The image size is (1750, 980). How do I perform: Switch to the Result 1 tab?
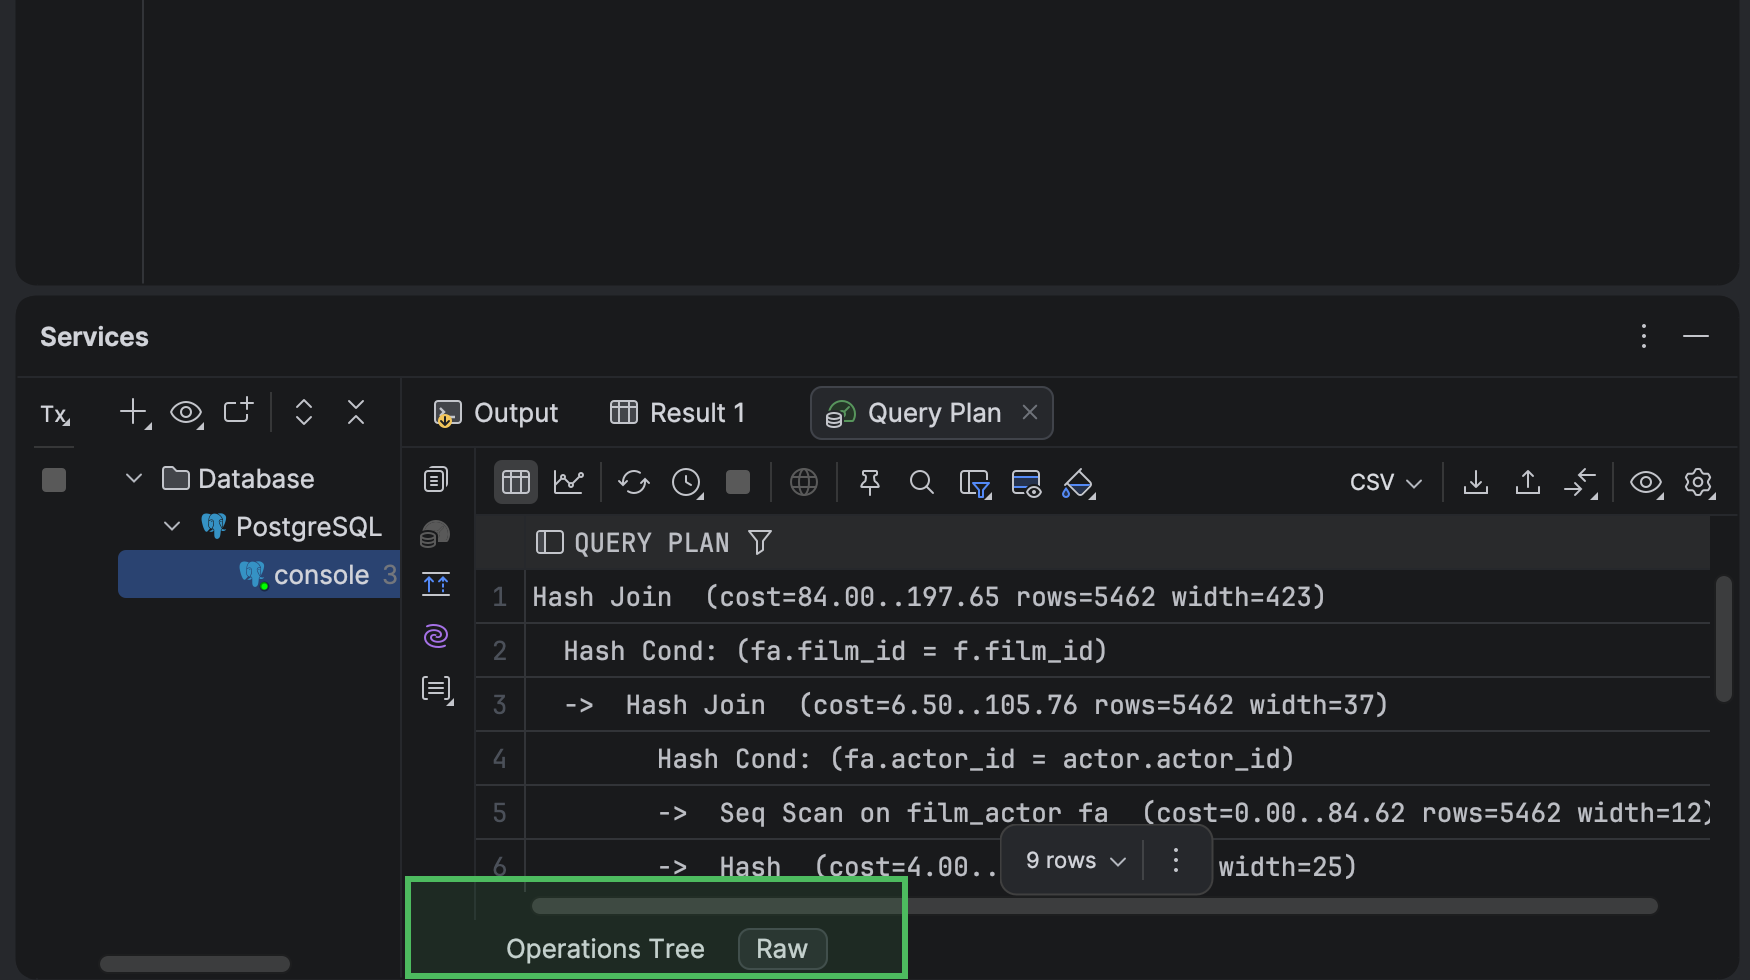point(678,413)
